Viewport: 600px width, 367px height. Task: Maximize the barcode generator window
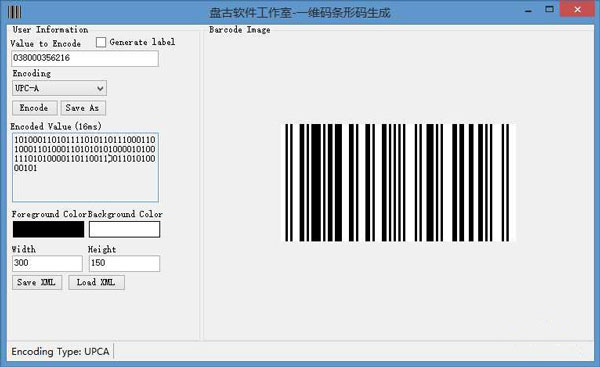tap(549, 10)
